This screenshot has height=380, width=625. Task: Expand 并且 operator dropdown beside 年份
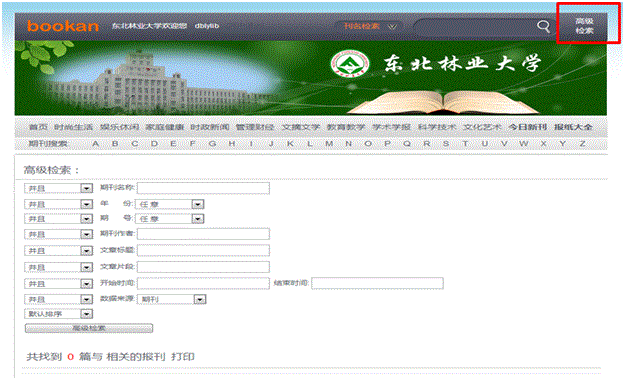(59, 204)
